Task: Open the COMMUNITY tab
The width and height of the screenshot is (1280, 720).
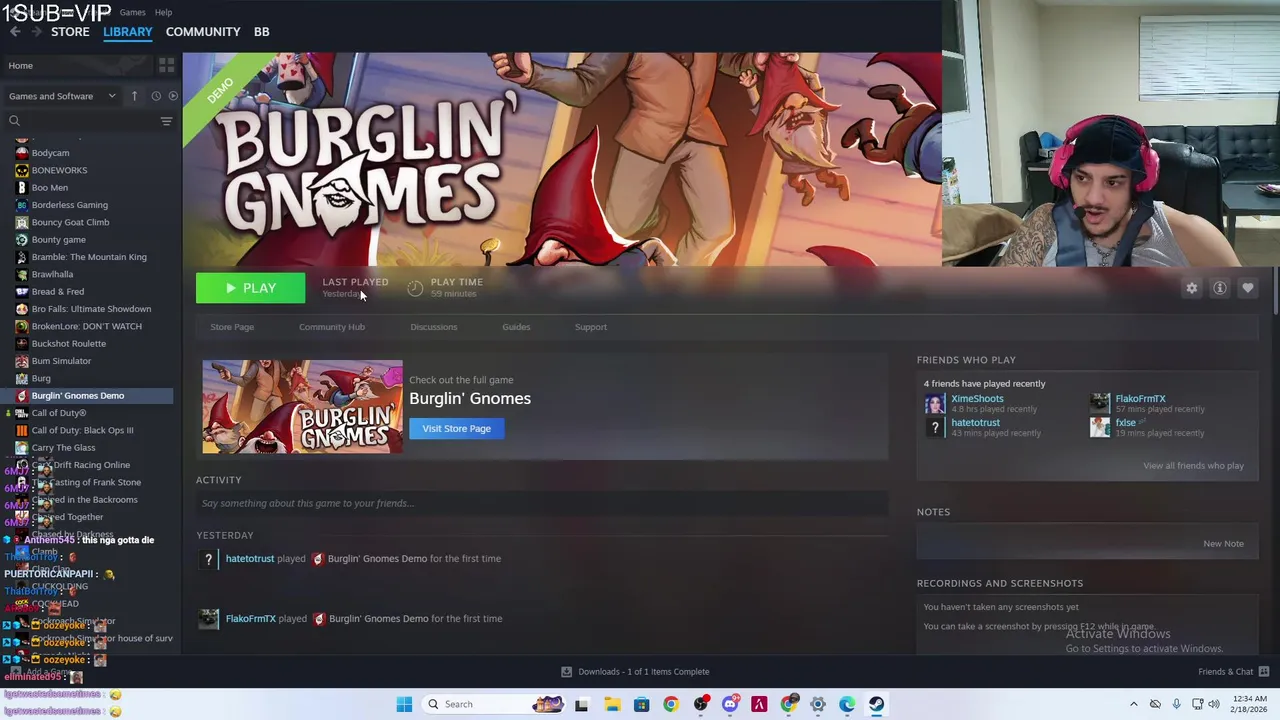Action: pos(203,32)
